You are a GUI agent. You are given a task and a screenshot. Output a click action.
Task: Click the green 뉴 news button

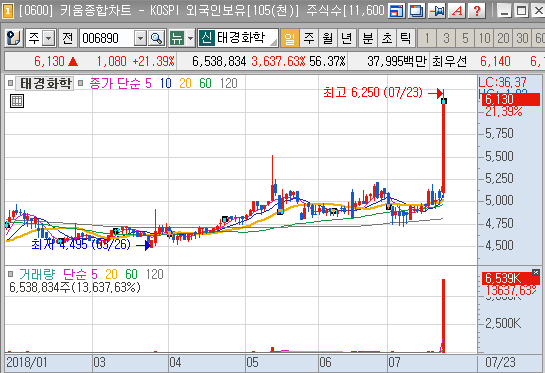click(x=177, y=38)
